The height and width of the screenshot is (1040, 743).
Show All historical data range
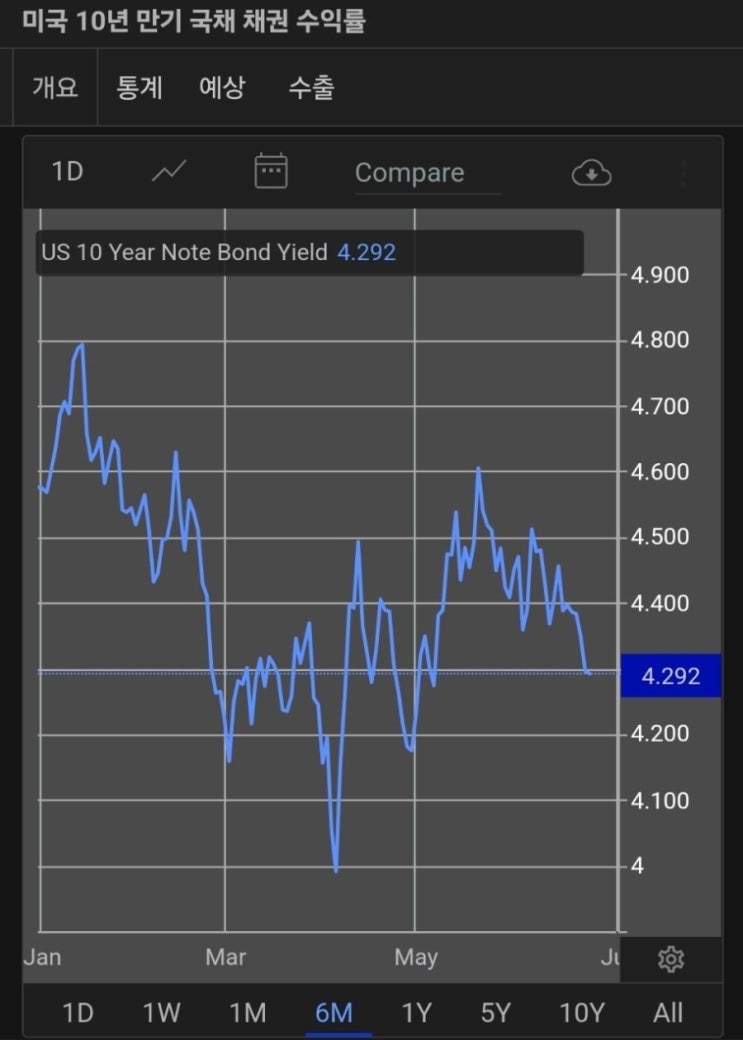click(x=668, y=1013)
